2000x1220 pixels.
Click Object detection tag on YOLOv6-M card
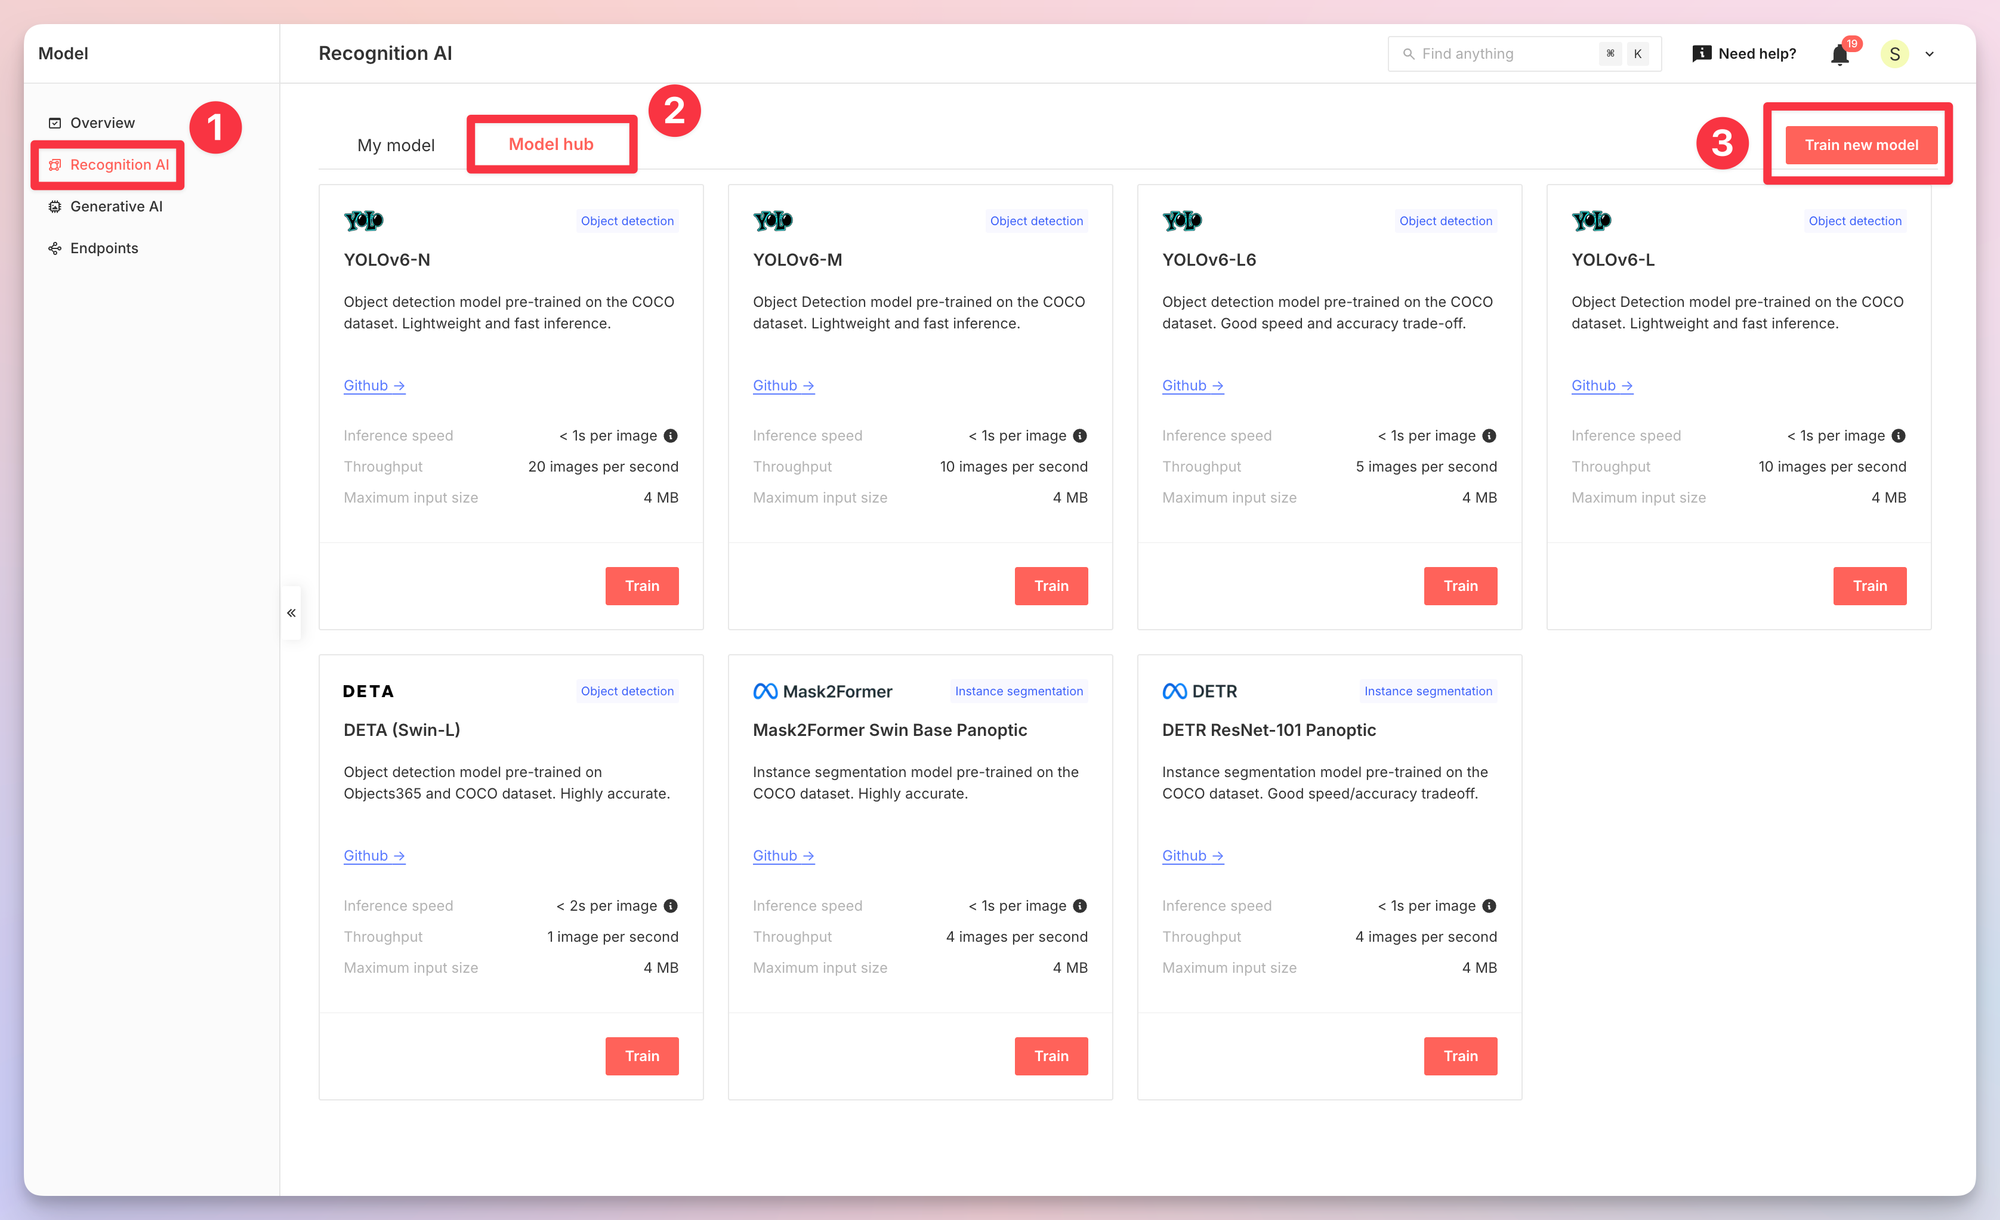tap(1036, 221)
